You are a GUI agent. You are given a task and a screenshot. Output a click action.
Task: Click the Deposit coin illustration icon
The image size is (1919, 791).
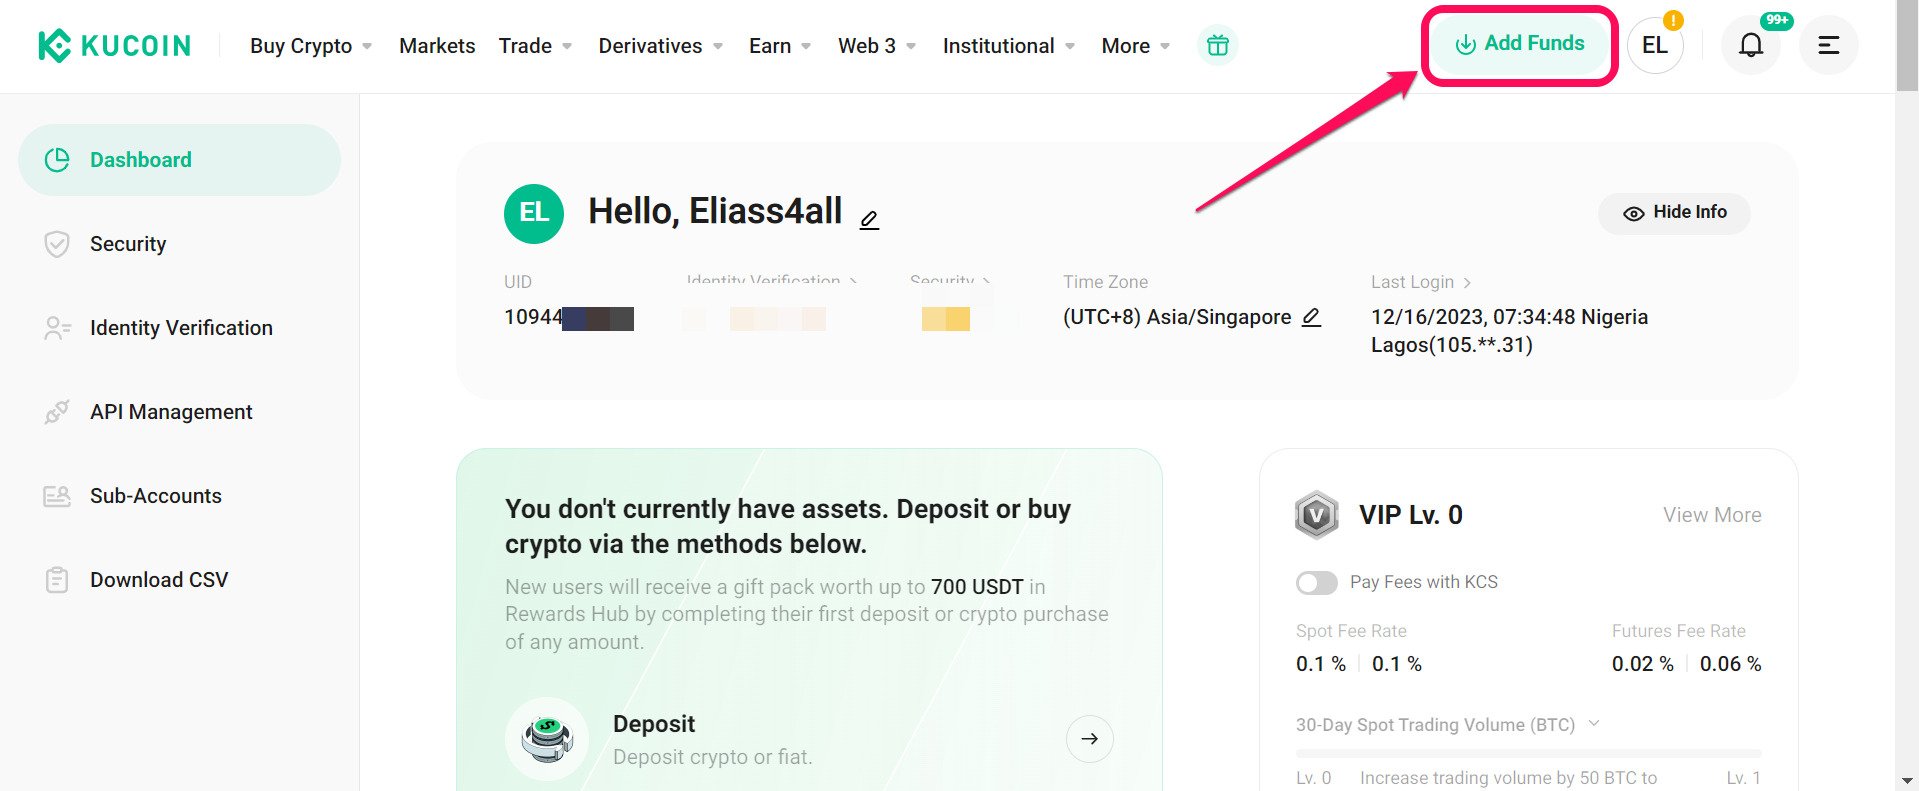pyautogui.click(x=547, y=739)
